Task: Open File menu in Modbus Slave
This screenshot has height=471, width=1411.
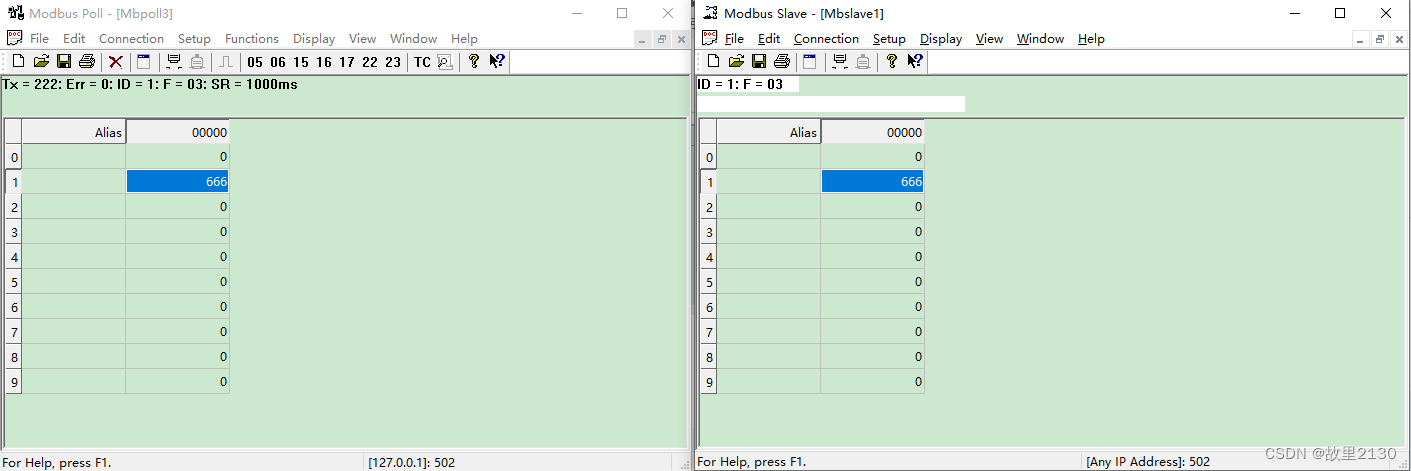Action: 734,39
